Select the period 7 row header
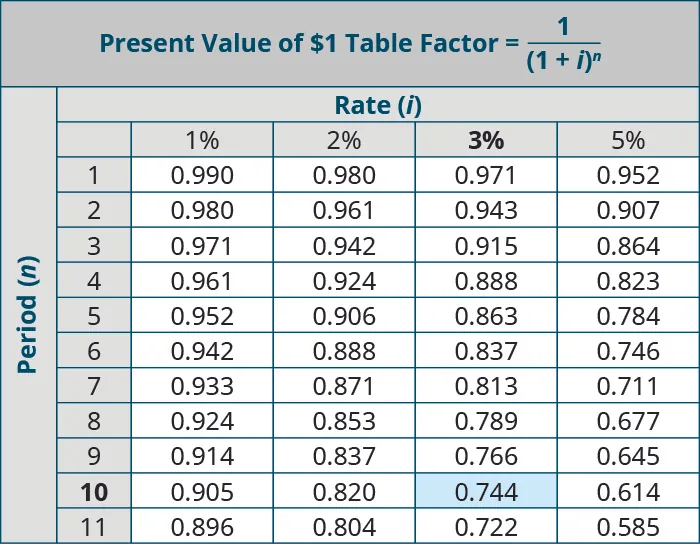Viewport: 700px width, 544px height. pyautogui.click(x=94, y=386)
